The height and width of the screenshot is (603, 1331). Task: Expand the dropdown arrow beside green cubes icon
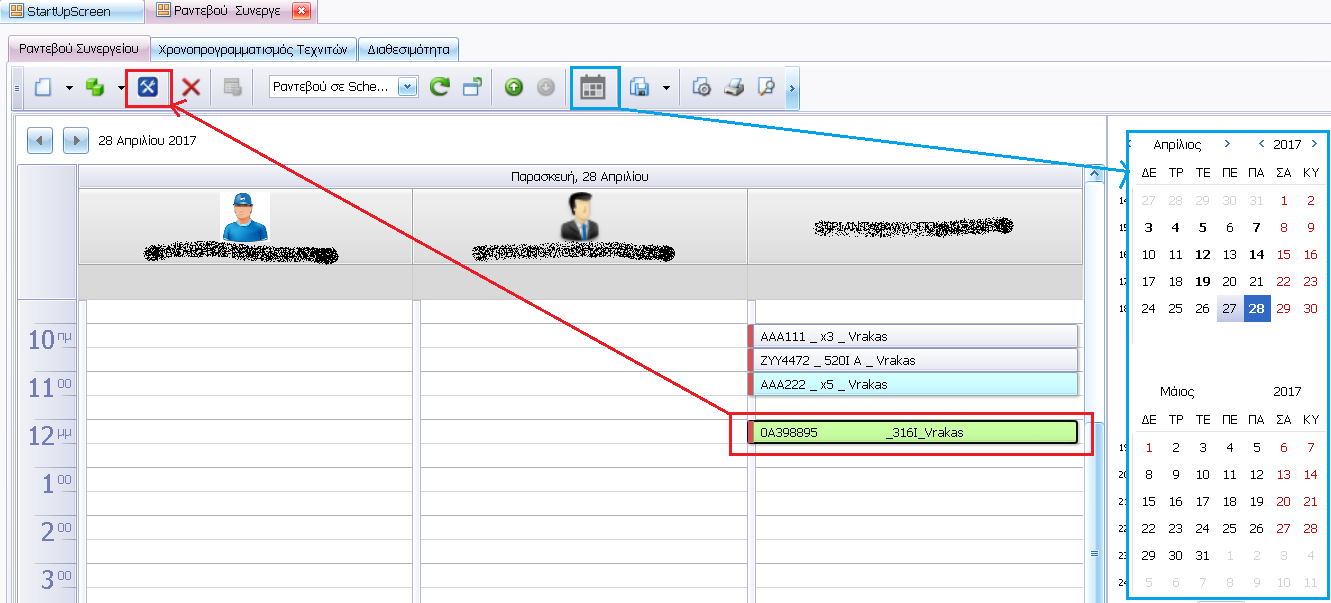[x=122, y=88]
